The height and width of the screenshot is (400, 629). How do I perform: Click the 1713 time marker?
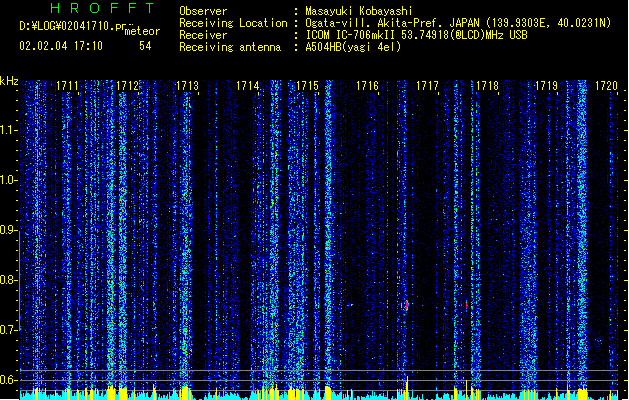point(187,86)
